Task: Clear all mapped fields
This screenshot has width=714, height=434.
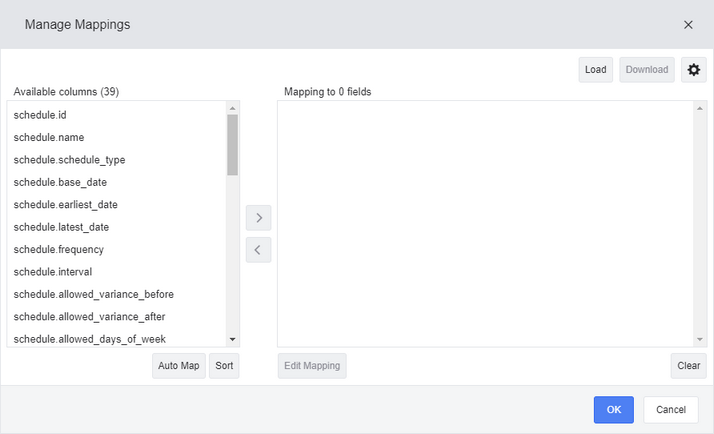Action: 688,366
